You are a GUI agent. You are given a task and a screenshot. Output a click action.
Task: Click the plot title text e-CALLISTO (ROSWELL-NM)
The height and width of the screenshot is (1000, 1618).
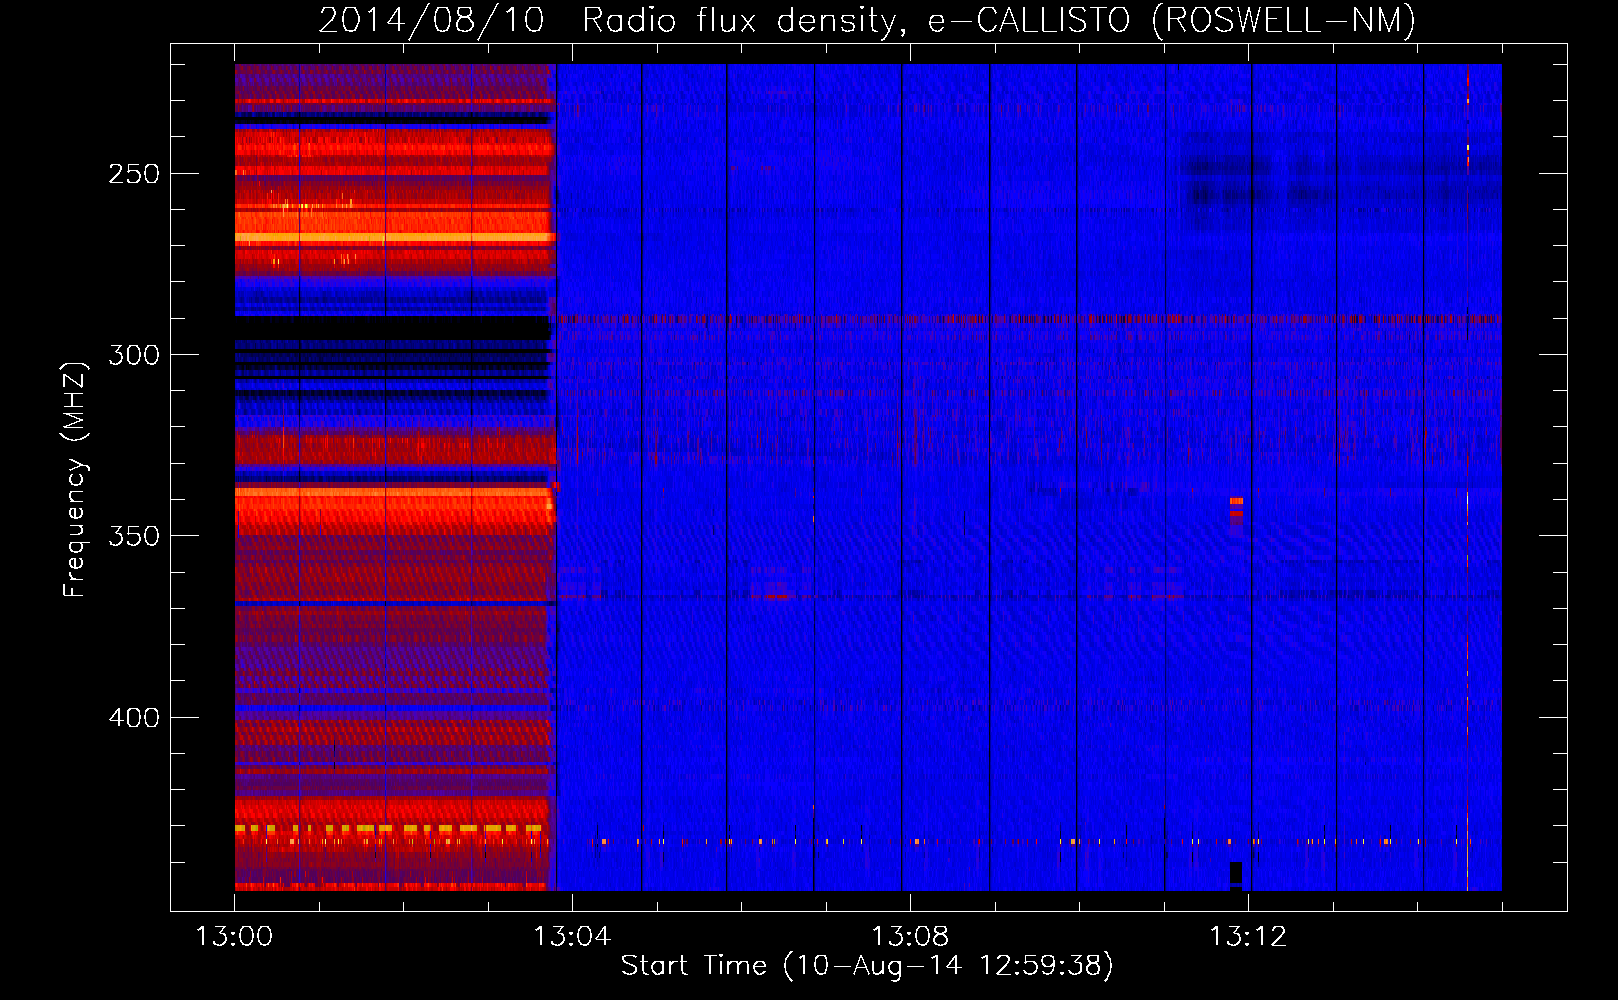1172,20
